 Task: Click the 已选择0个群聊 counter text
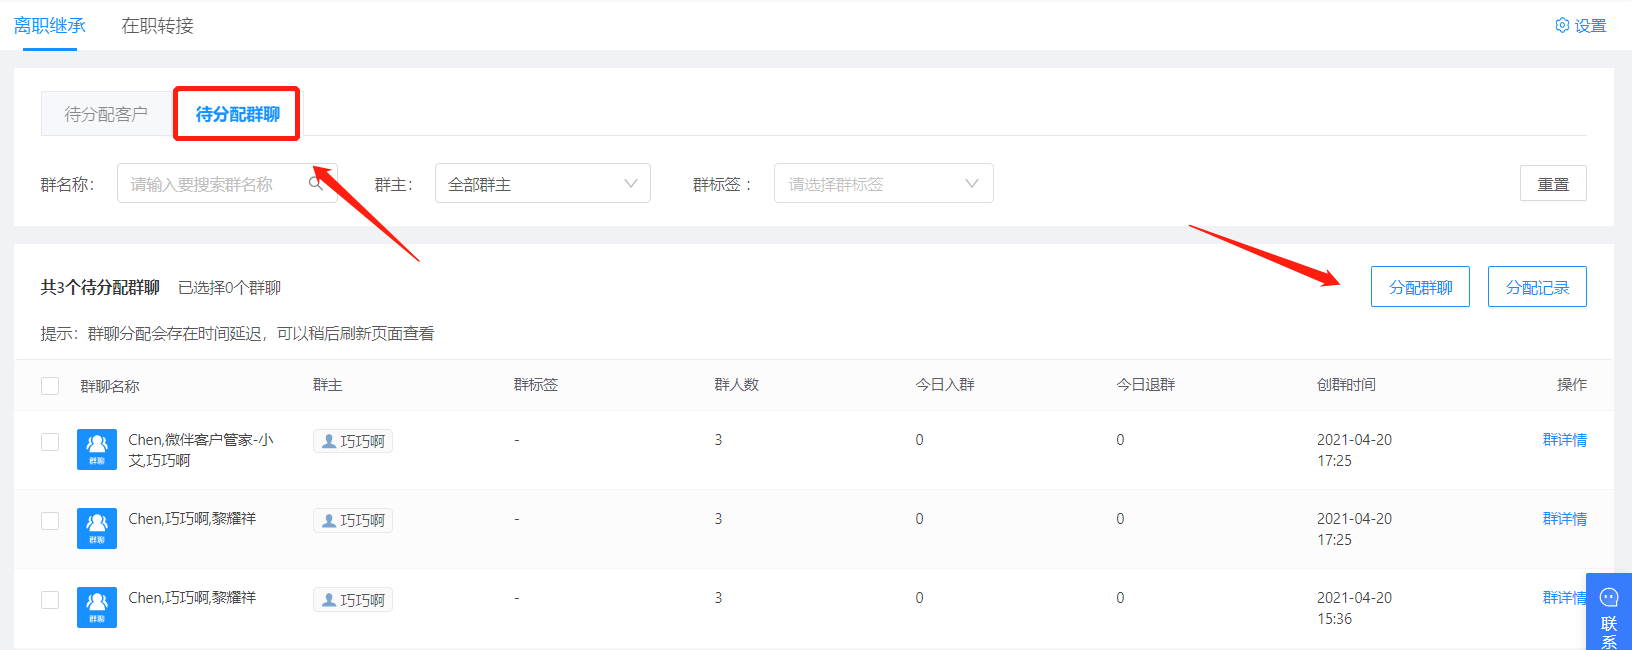point(230,288)
